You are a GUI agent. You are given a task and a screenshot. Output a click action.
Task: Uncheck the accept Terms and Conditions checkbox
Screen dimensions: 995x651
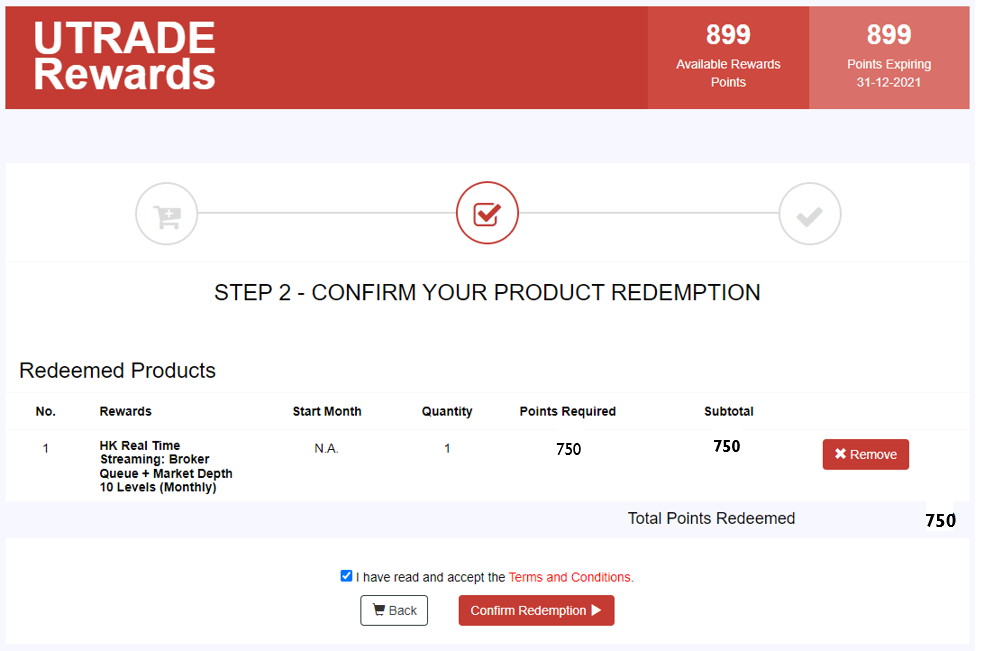[x=346, y=576]
